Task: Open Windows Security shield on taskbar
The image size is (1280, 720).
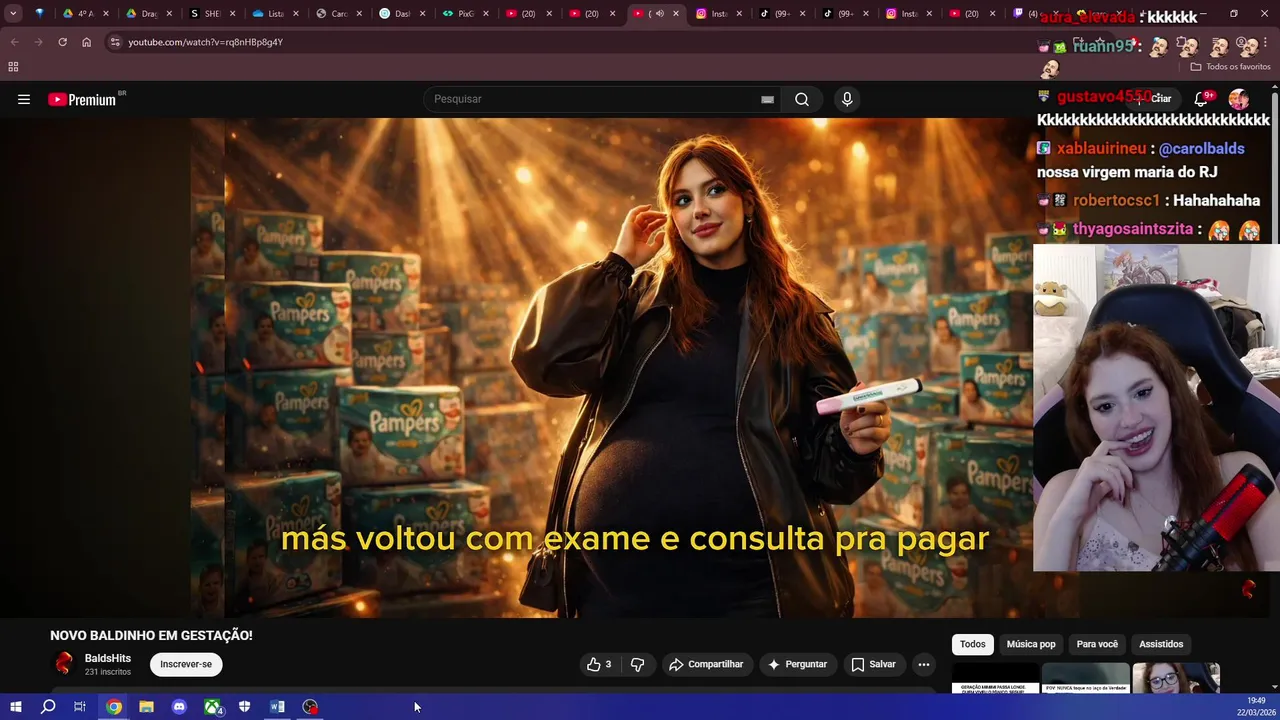Action: click(244, 707)
